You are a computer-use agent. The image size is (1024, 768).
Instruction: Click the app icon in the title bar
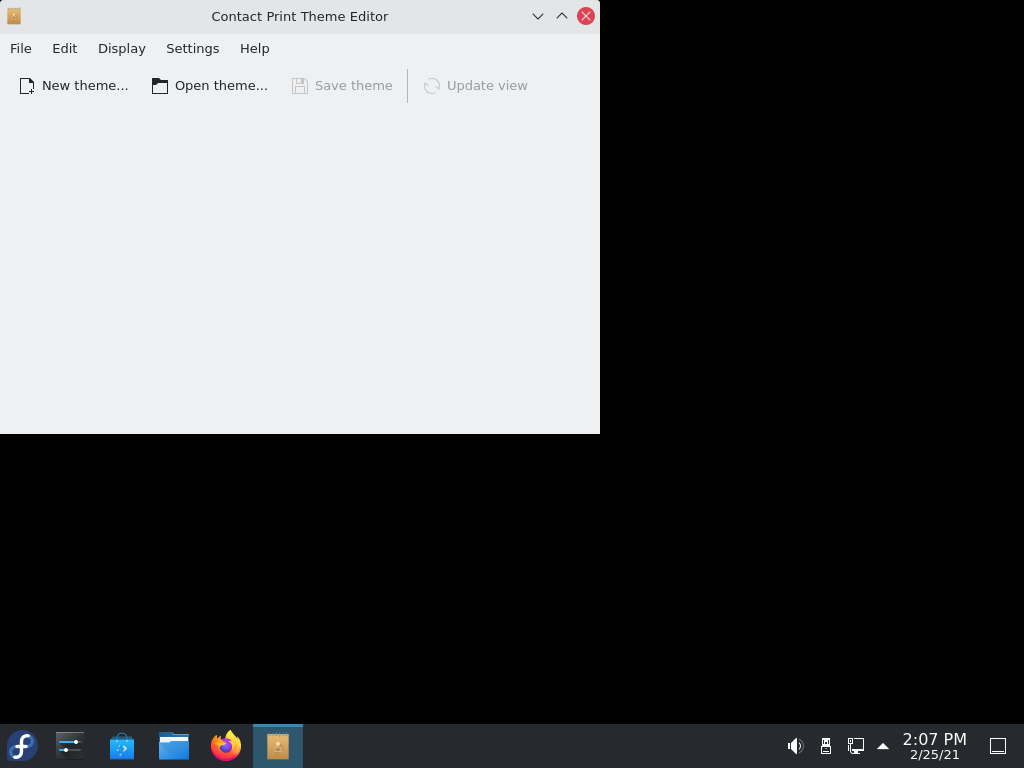coord(14,16)
